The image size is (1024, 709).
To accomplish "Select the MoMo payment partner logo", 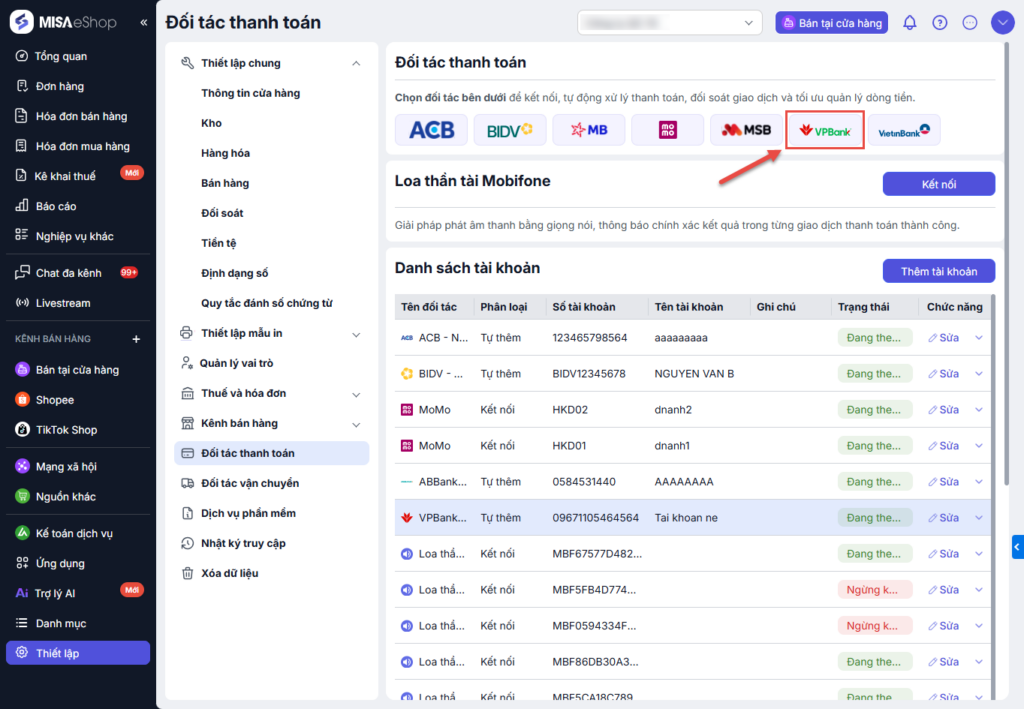I will [667, 130].
